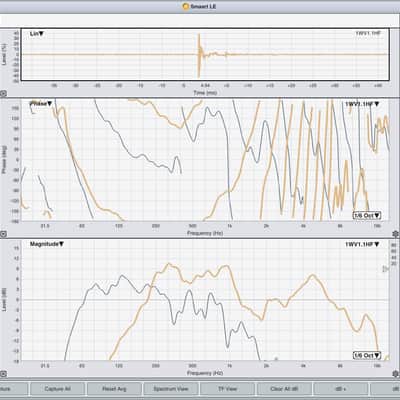
Task: Click the Capture All button
Action: [57, 389]
